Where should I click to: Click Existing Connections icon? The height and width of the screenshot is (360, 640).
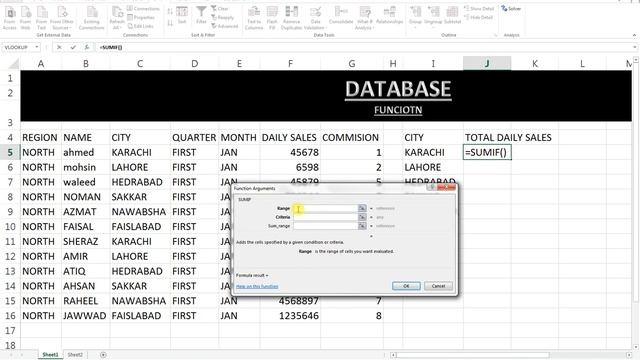point(91,18)
